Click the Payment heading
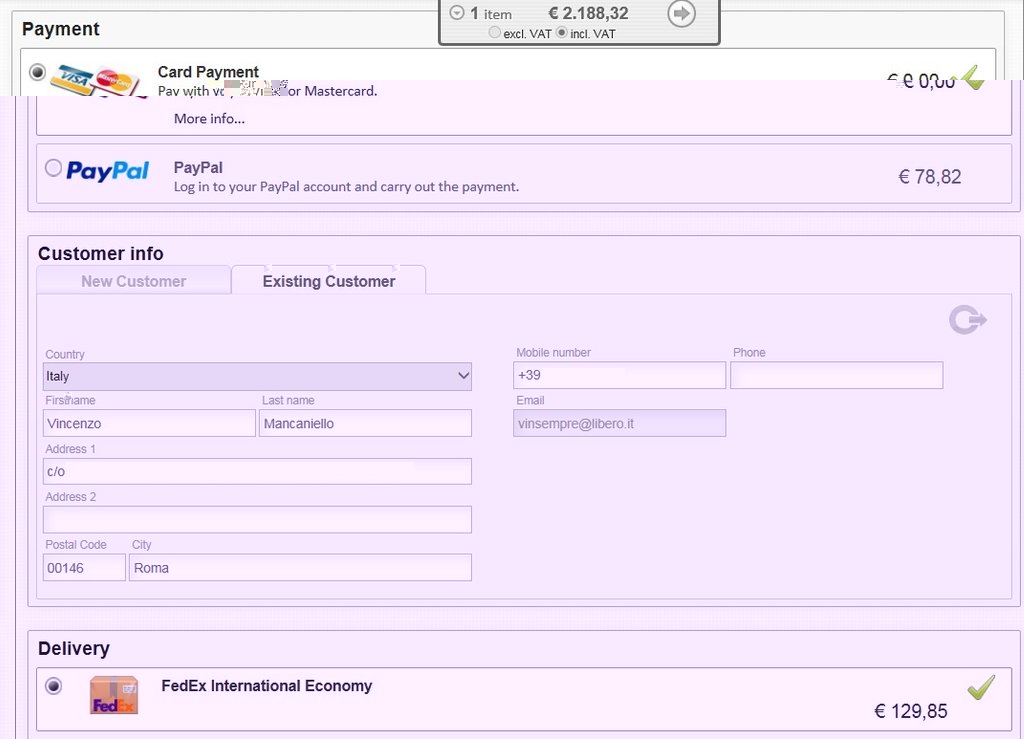The width and height of the screenshot is (1024, 739). tap(61, 29)
